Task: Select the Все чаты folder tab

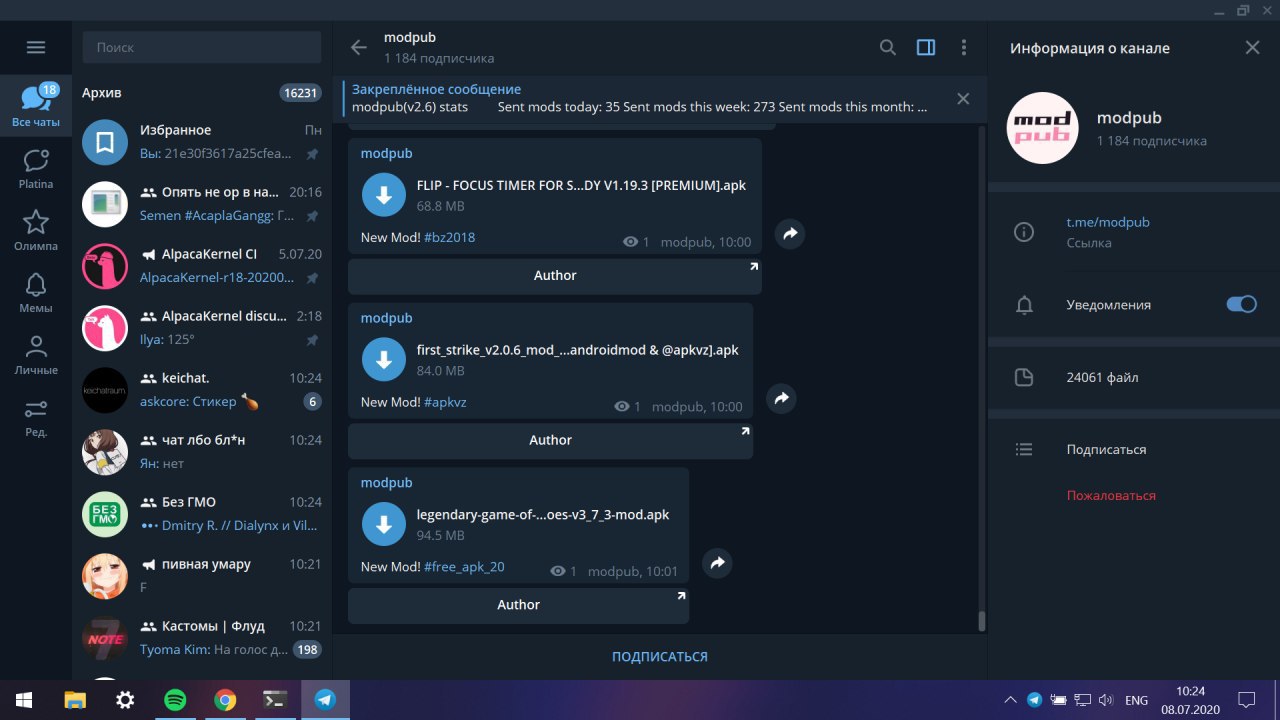Action: click(x=36, y=107)
